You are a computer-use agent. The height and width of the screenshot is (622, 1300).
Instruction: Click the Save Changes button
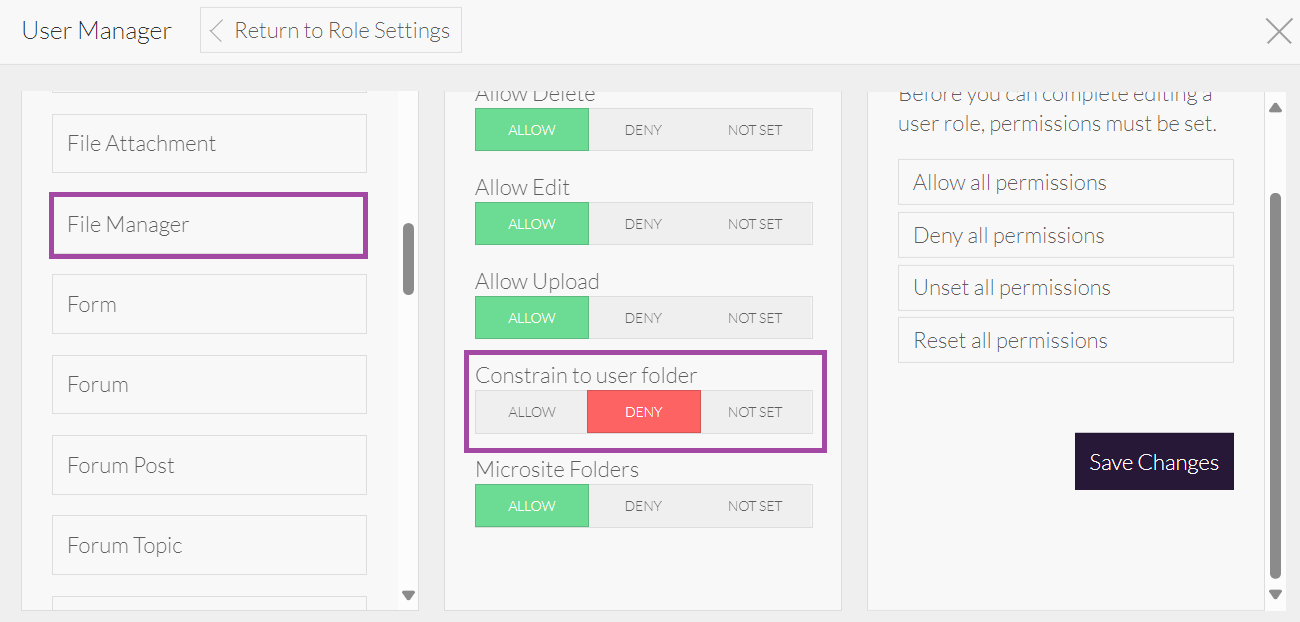[1154, 461]
